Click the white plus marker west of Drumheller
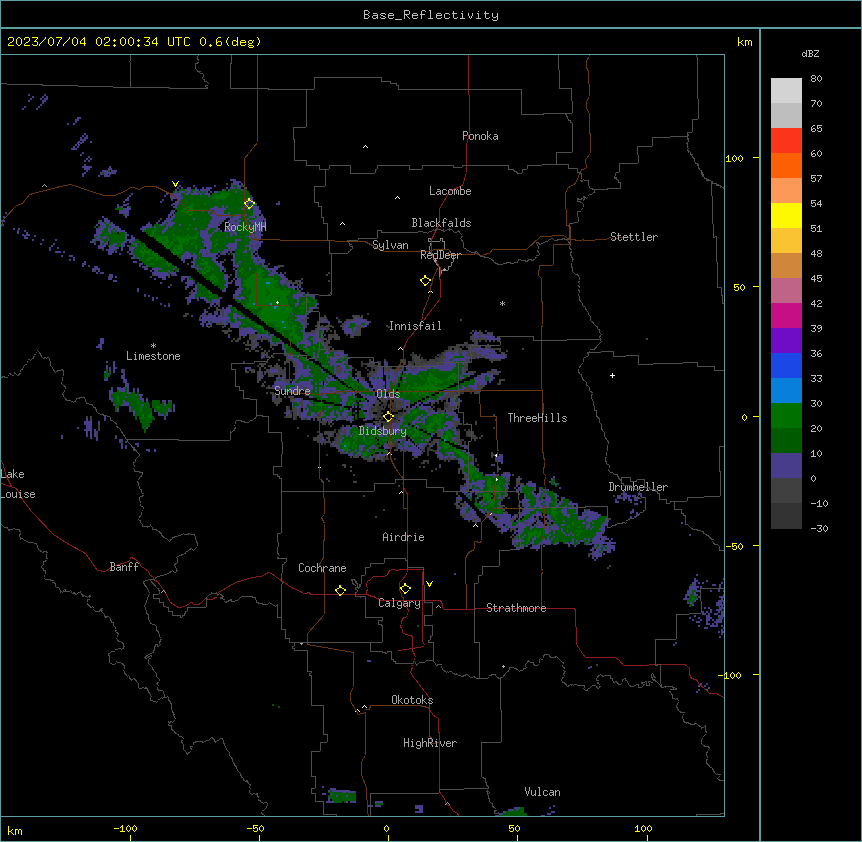 (x=612, y=375)
